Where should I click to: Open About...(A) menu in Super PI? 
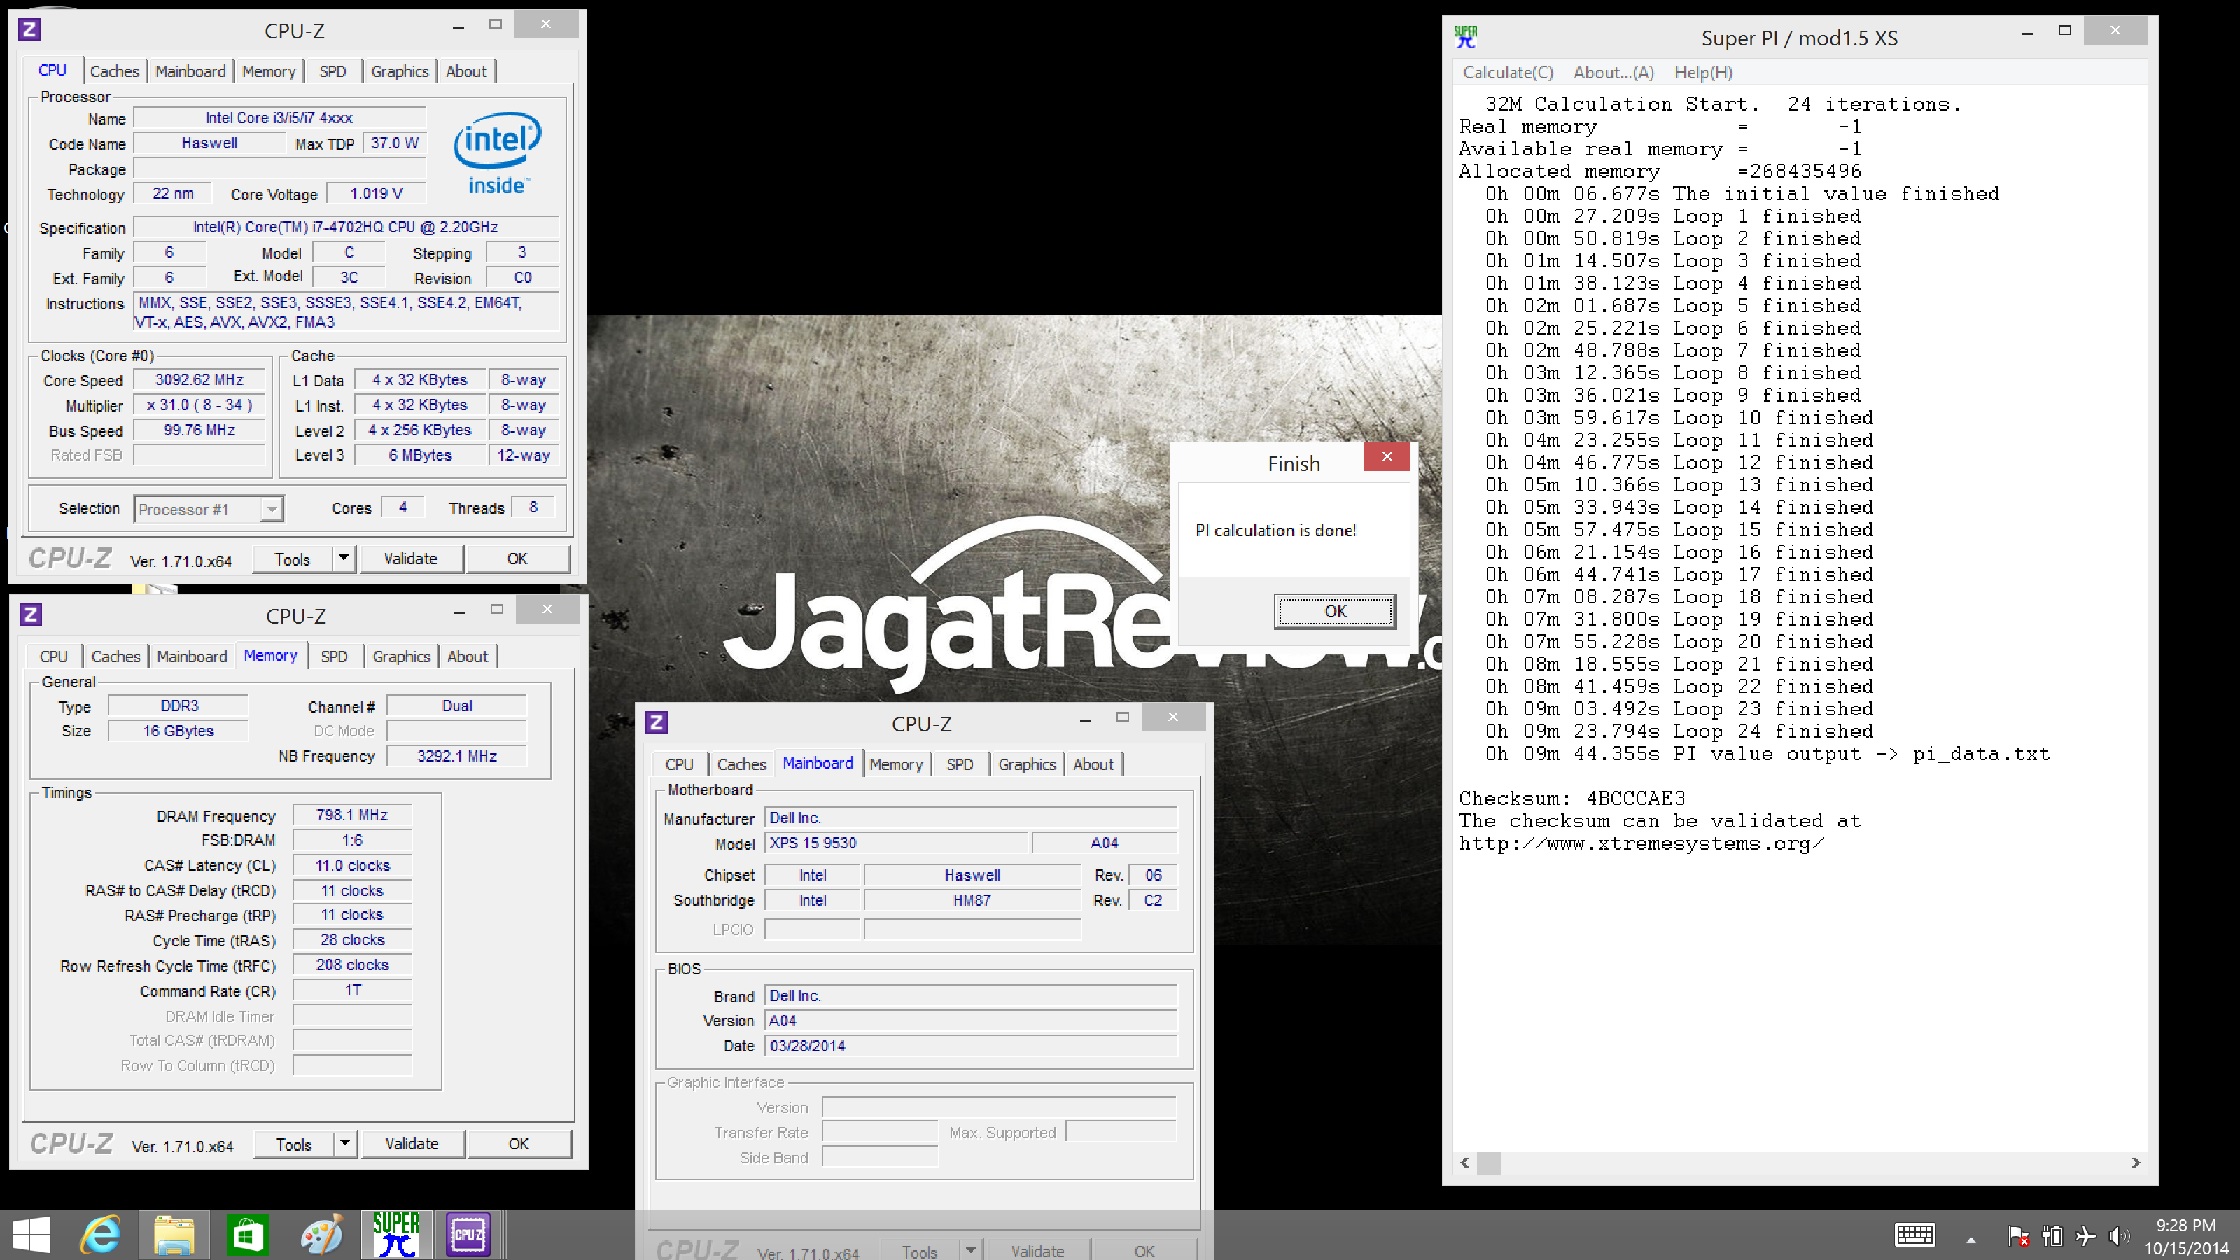coord(1613,72)
